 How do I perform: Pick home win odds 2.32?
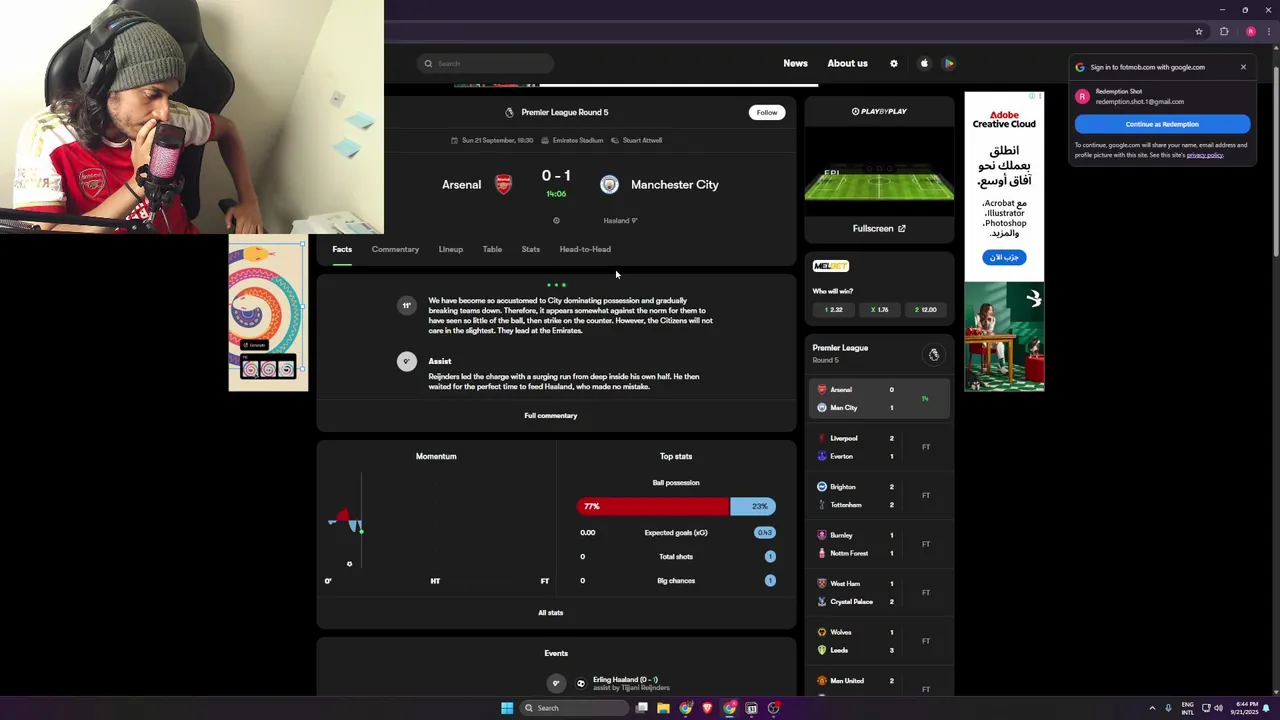pyautogui.click(x=834, y=310)
